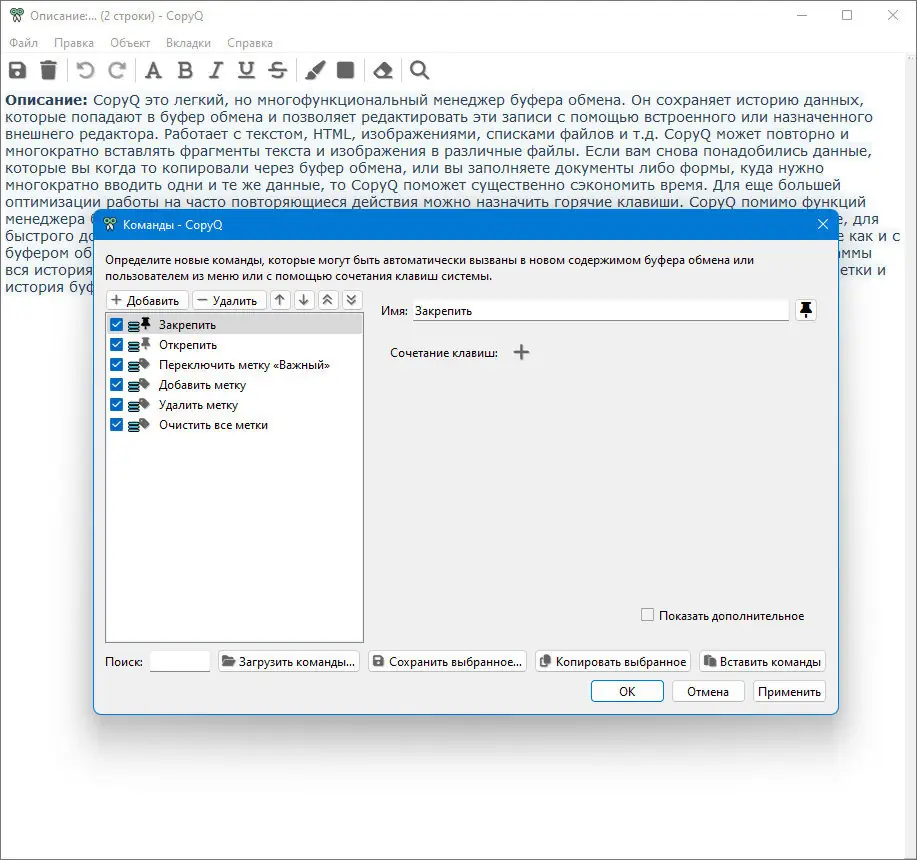Image resolution: width=917 pixels, height=860 pixels.
Task: Click the bold word Описание: in the editor
Action: pyautogui.click(x=46, y=100)
